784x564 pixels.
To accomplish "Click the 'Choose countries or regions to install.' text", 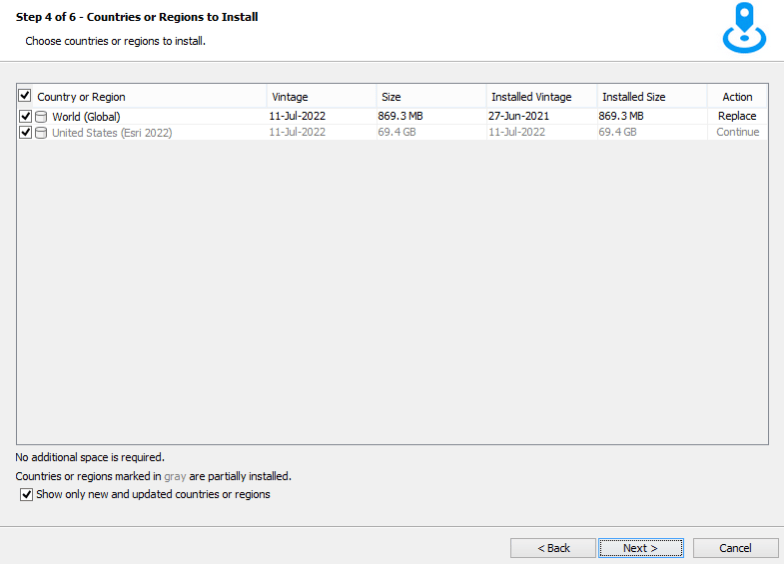I will [x=116, y=41].
